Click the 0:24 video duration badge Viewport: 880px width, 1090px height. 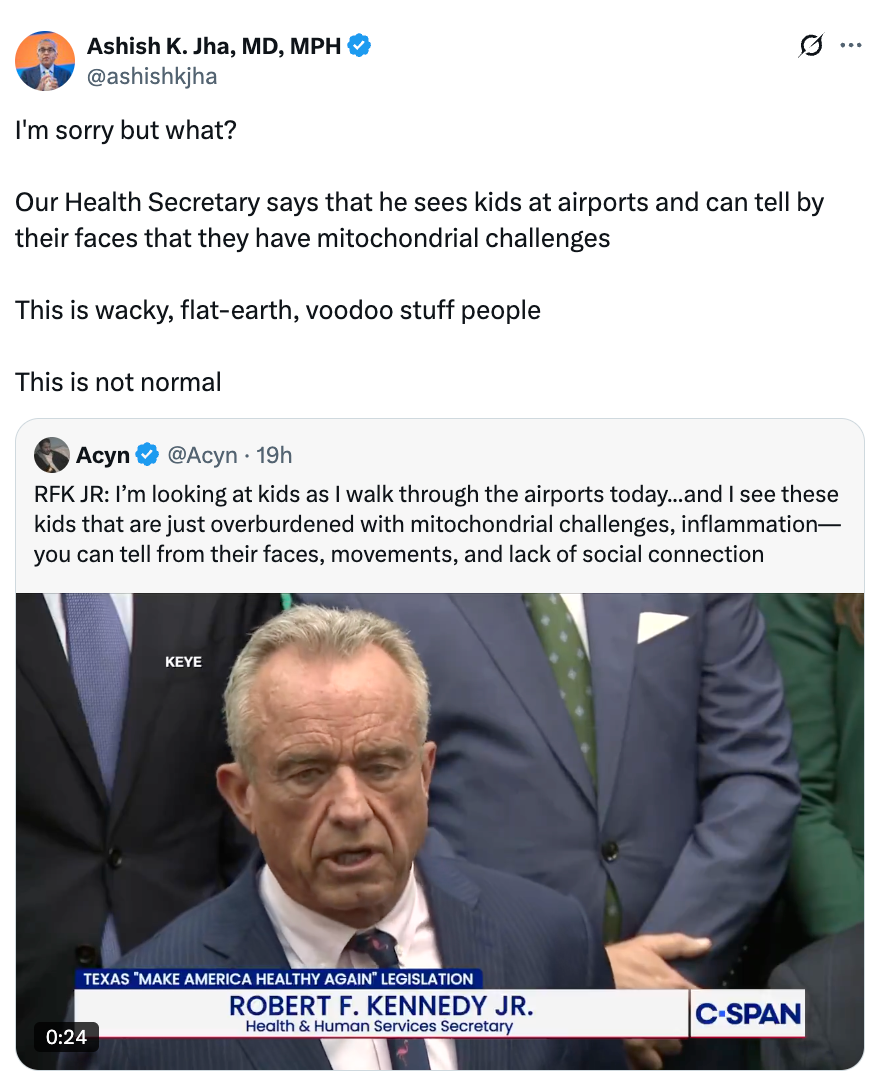coord(66,1038)
